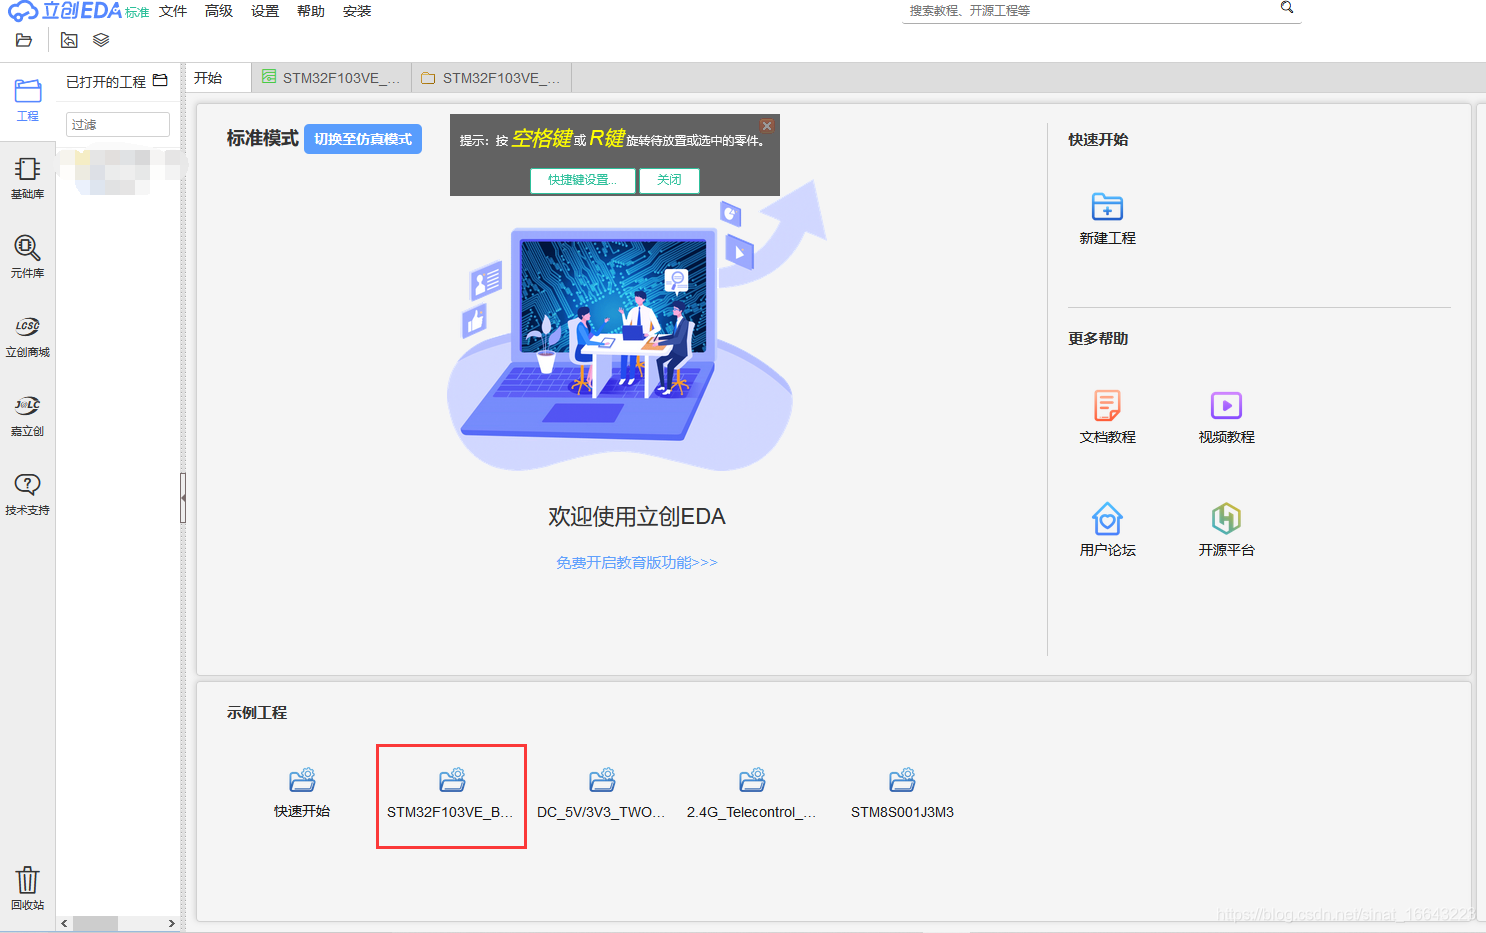Open the 2.4G_Telecontrol example project
Viewport: 1486px width, 933px height.
click(x=751, y=793)
